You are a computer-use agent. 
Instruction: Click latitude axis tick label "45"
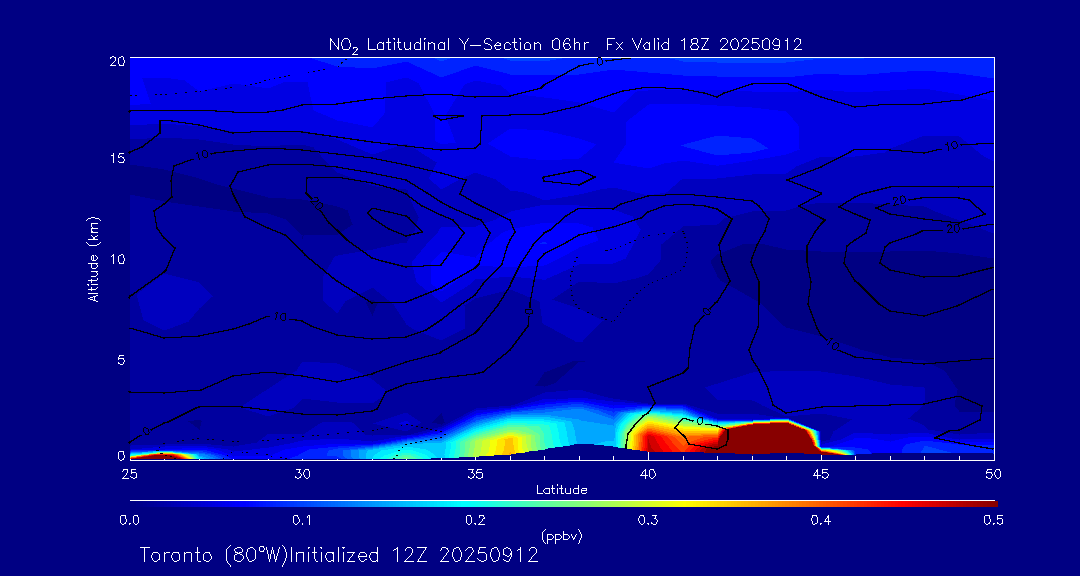click(x=821, y=474)
